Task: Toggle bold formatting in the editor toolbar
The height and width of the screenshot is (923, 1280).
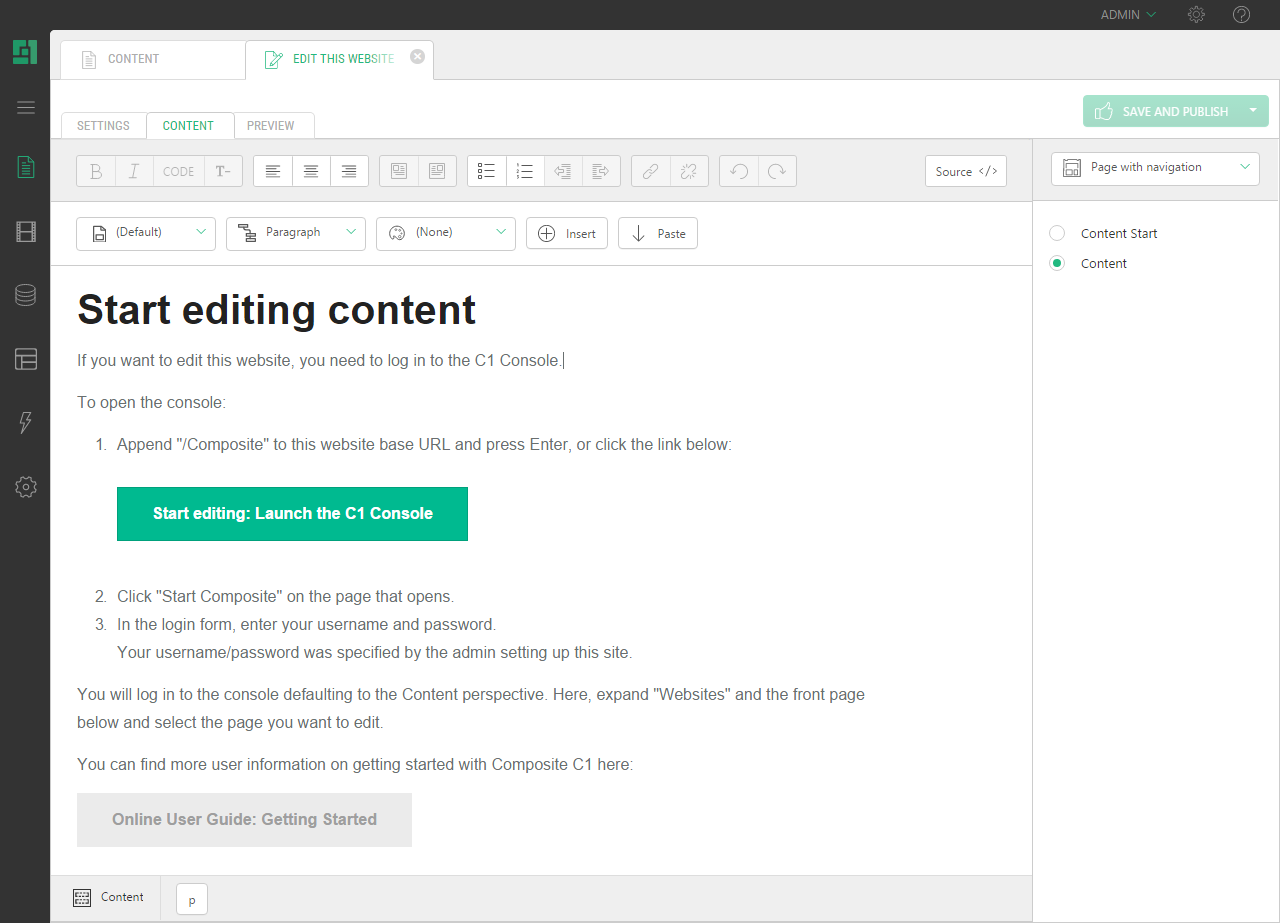Action: pyautogui.click(x=96, y=171)
